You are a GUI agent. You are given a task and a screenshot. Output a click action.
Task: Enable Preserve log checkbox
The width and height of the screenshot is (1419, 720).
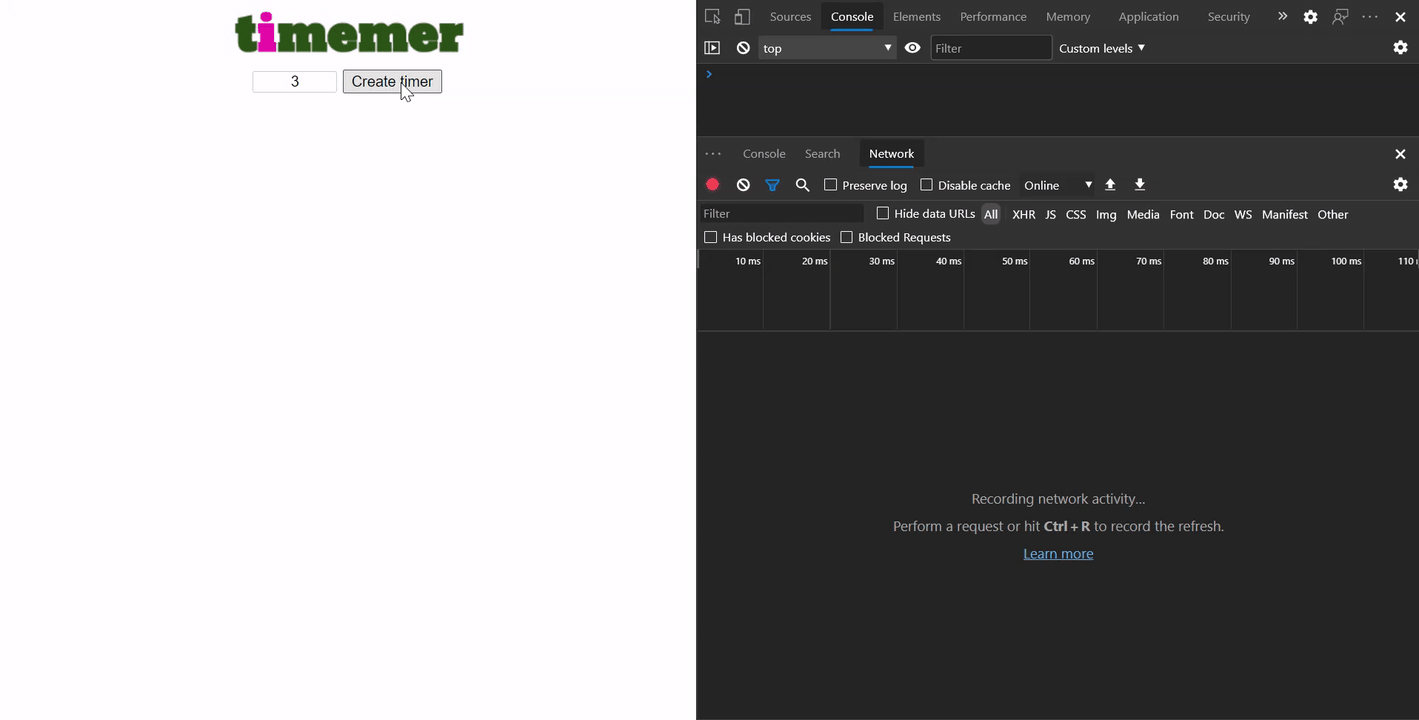pos(830,185)
